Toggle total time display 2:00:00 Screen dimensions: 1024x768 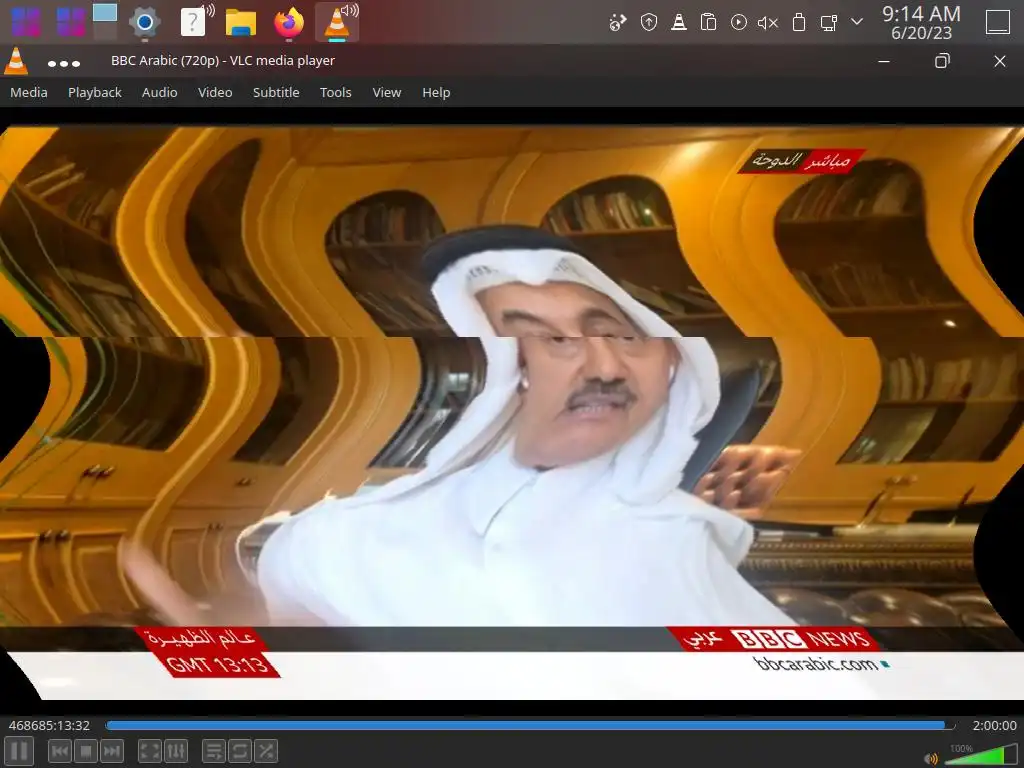click(x=994, y=726)
